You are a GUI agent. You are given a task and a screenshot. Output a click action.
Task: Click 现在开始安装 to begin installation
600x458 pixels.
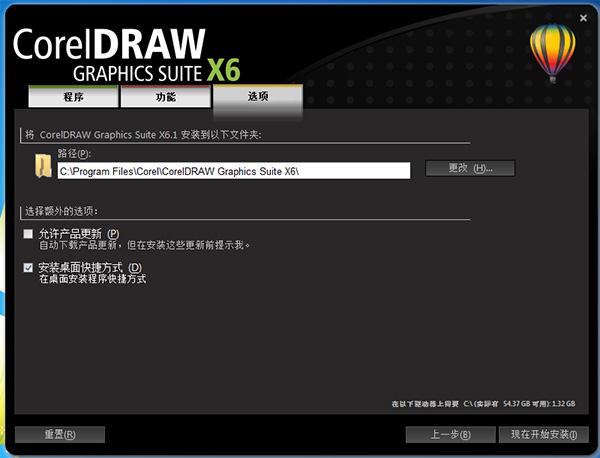(544, 434)
